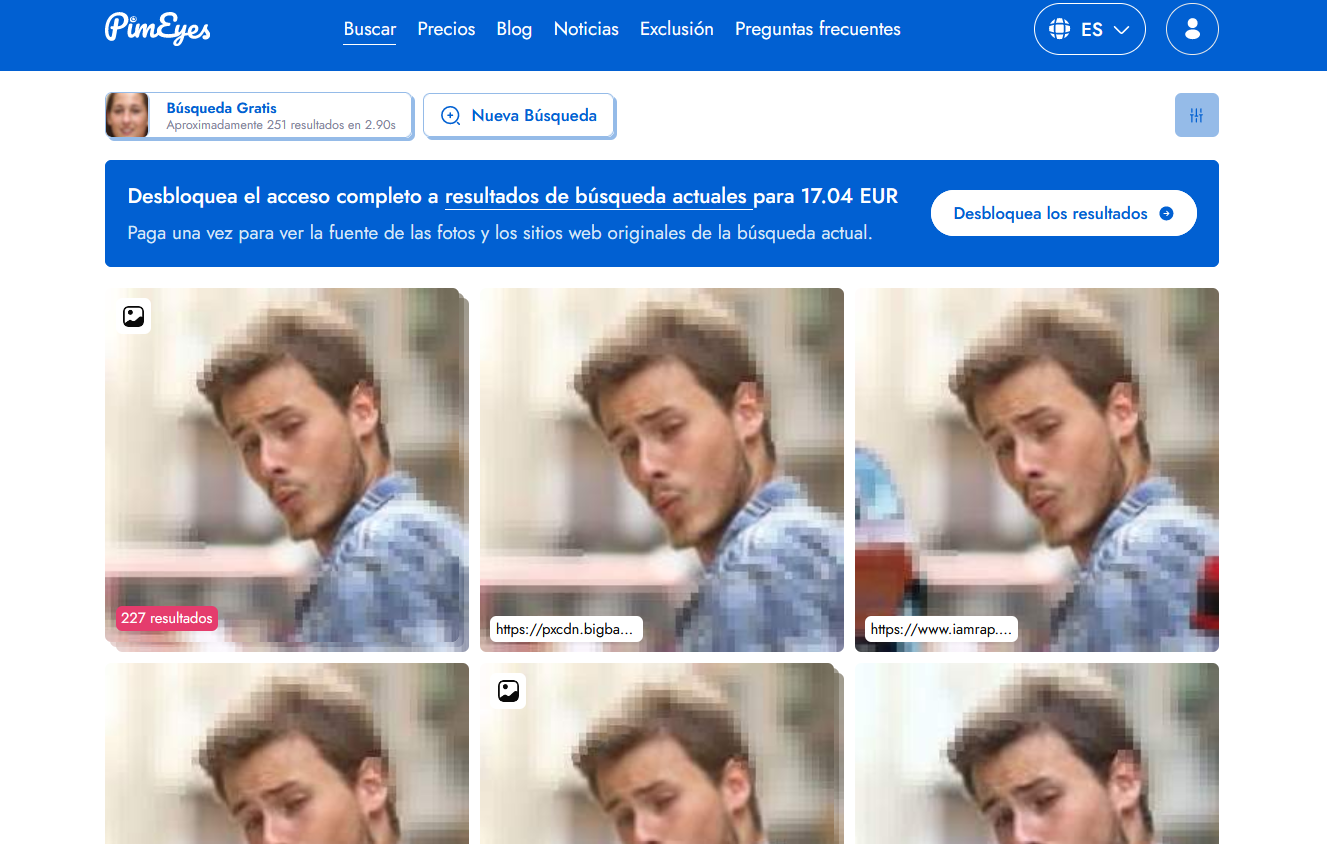The height and width of the screenshot is (844, 1327).
Task: Click the globe language icon
Action: click(1060, 29)
